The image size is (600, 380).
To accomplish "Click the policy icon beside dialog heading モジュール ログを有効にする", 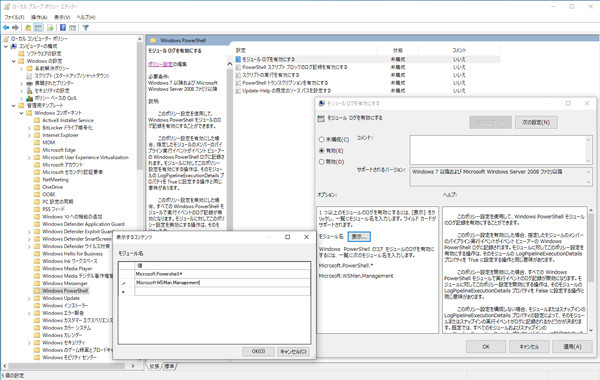I will [x=321, y=118].
